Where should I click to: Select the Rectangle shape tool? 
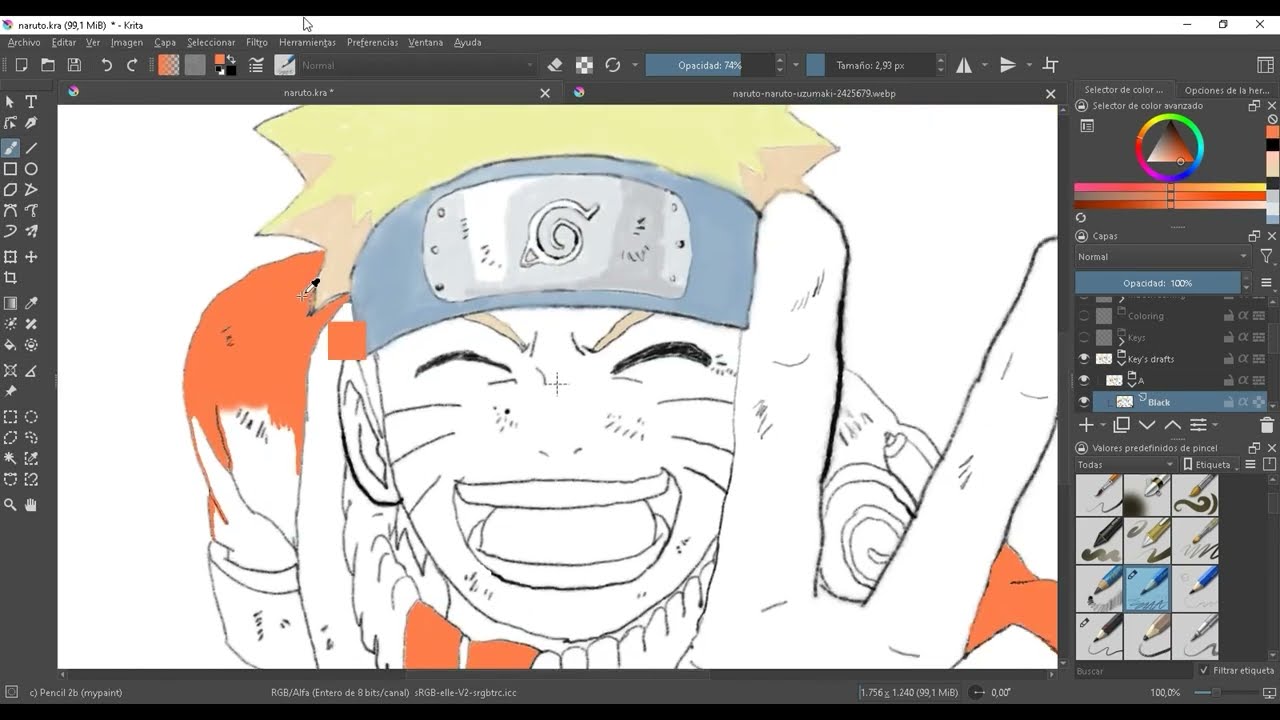(10, 169)
